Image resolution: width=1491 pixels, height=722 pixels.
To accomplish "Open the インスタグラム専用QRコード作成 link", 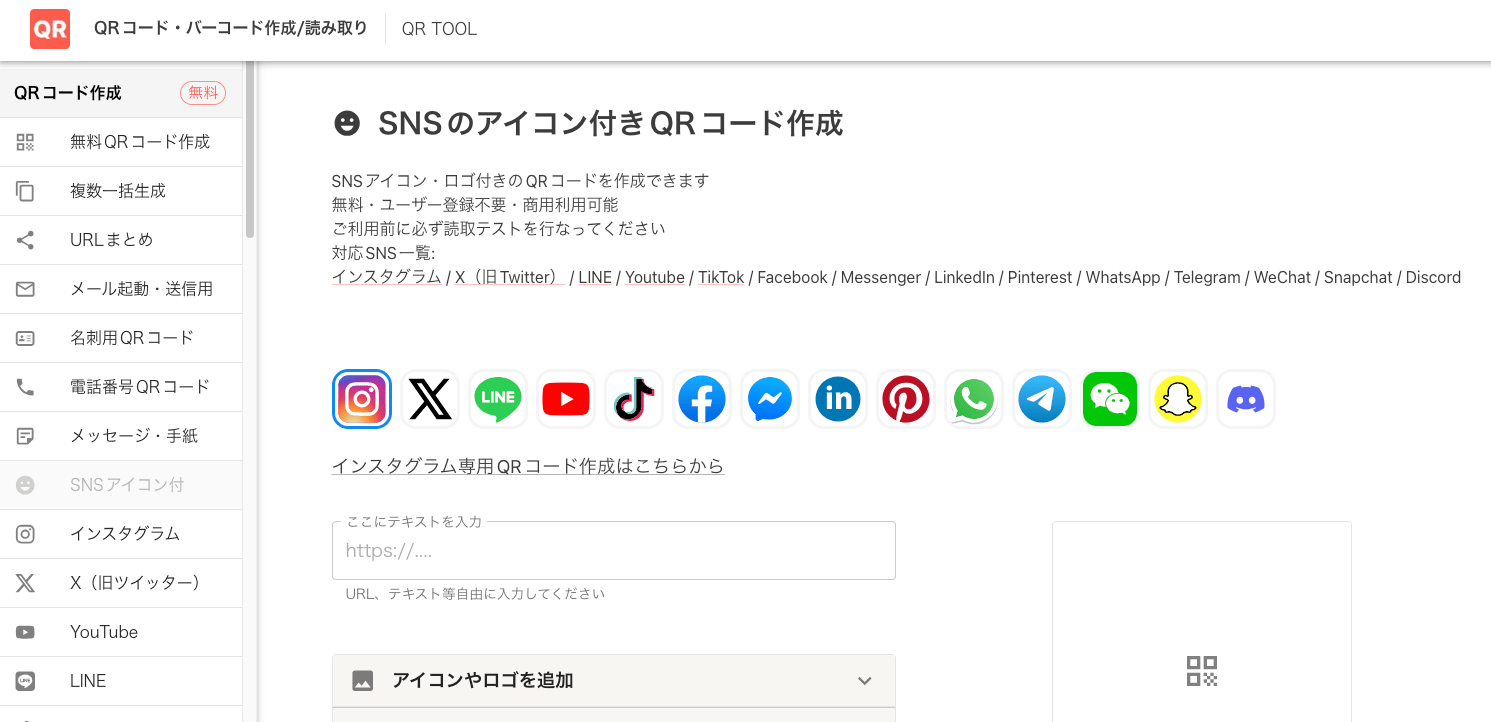I will [528, 465].
